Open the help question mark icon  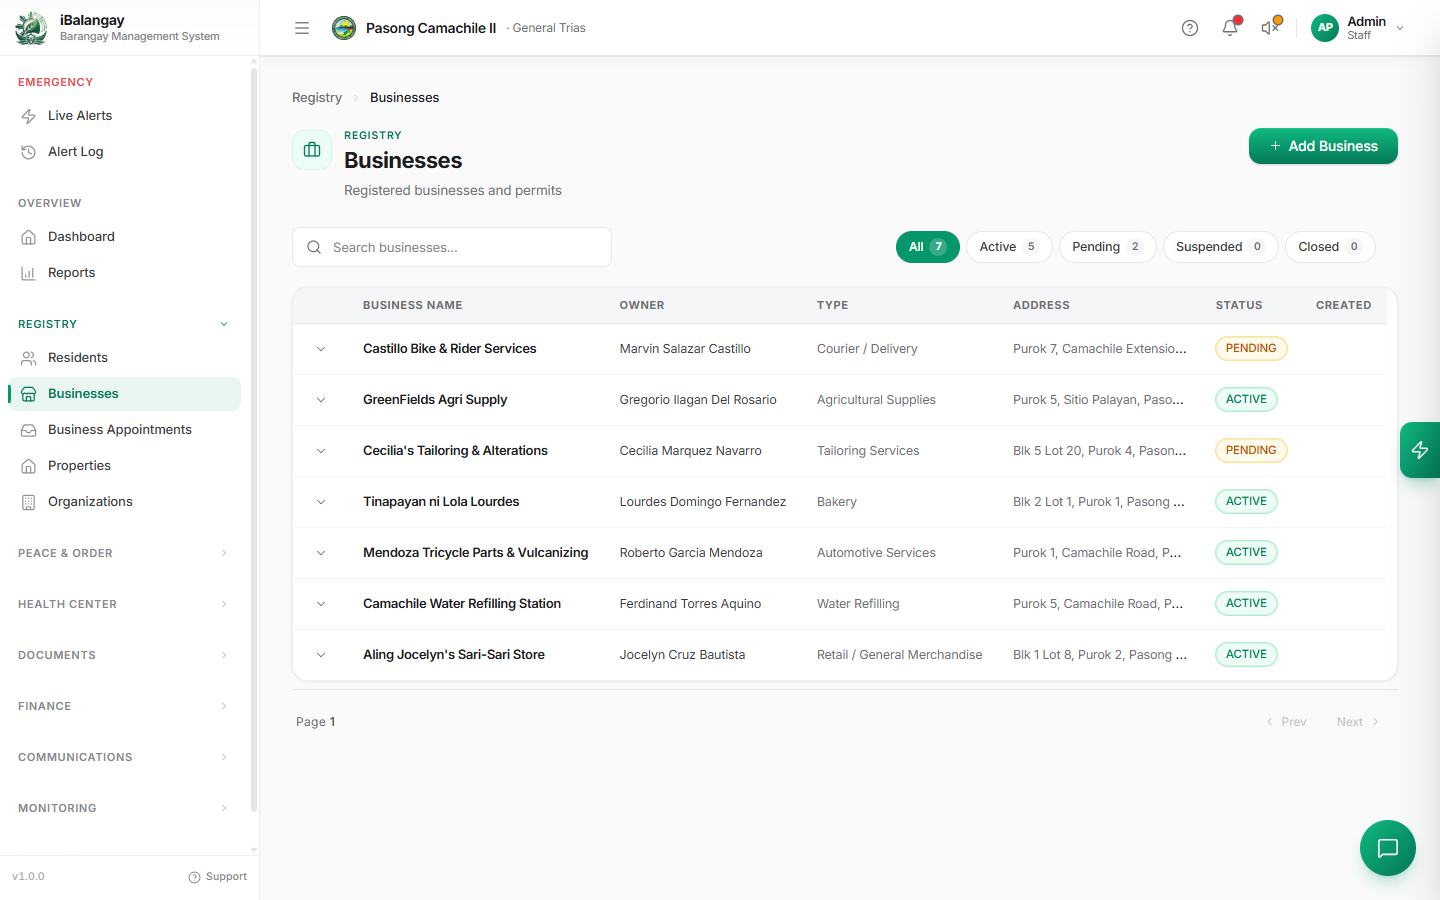click(1190, 28)
